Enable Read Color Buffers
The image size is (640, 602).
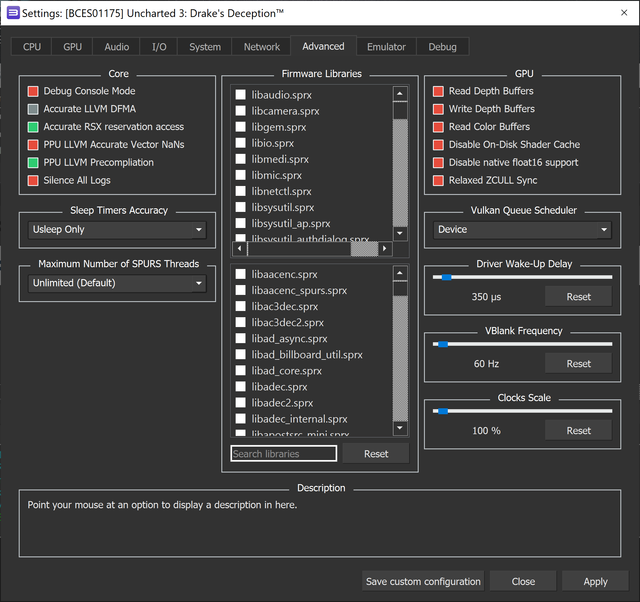438,127
